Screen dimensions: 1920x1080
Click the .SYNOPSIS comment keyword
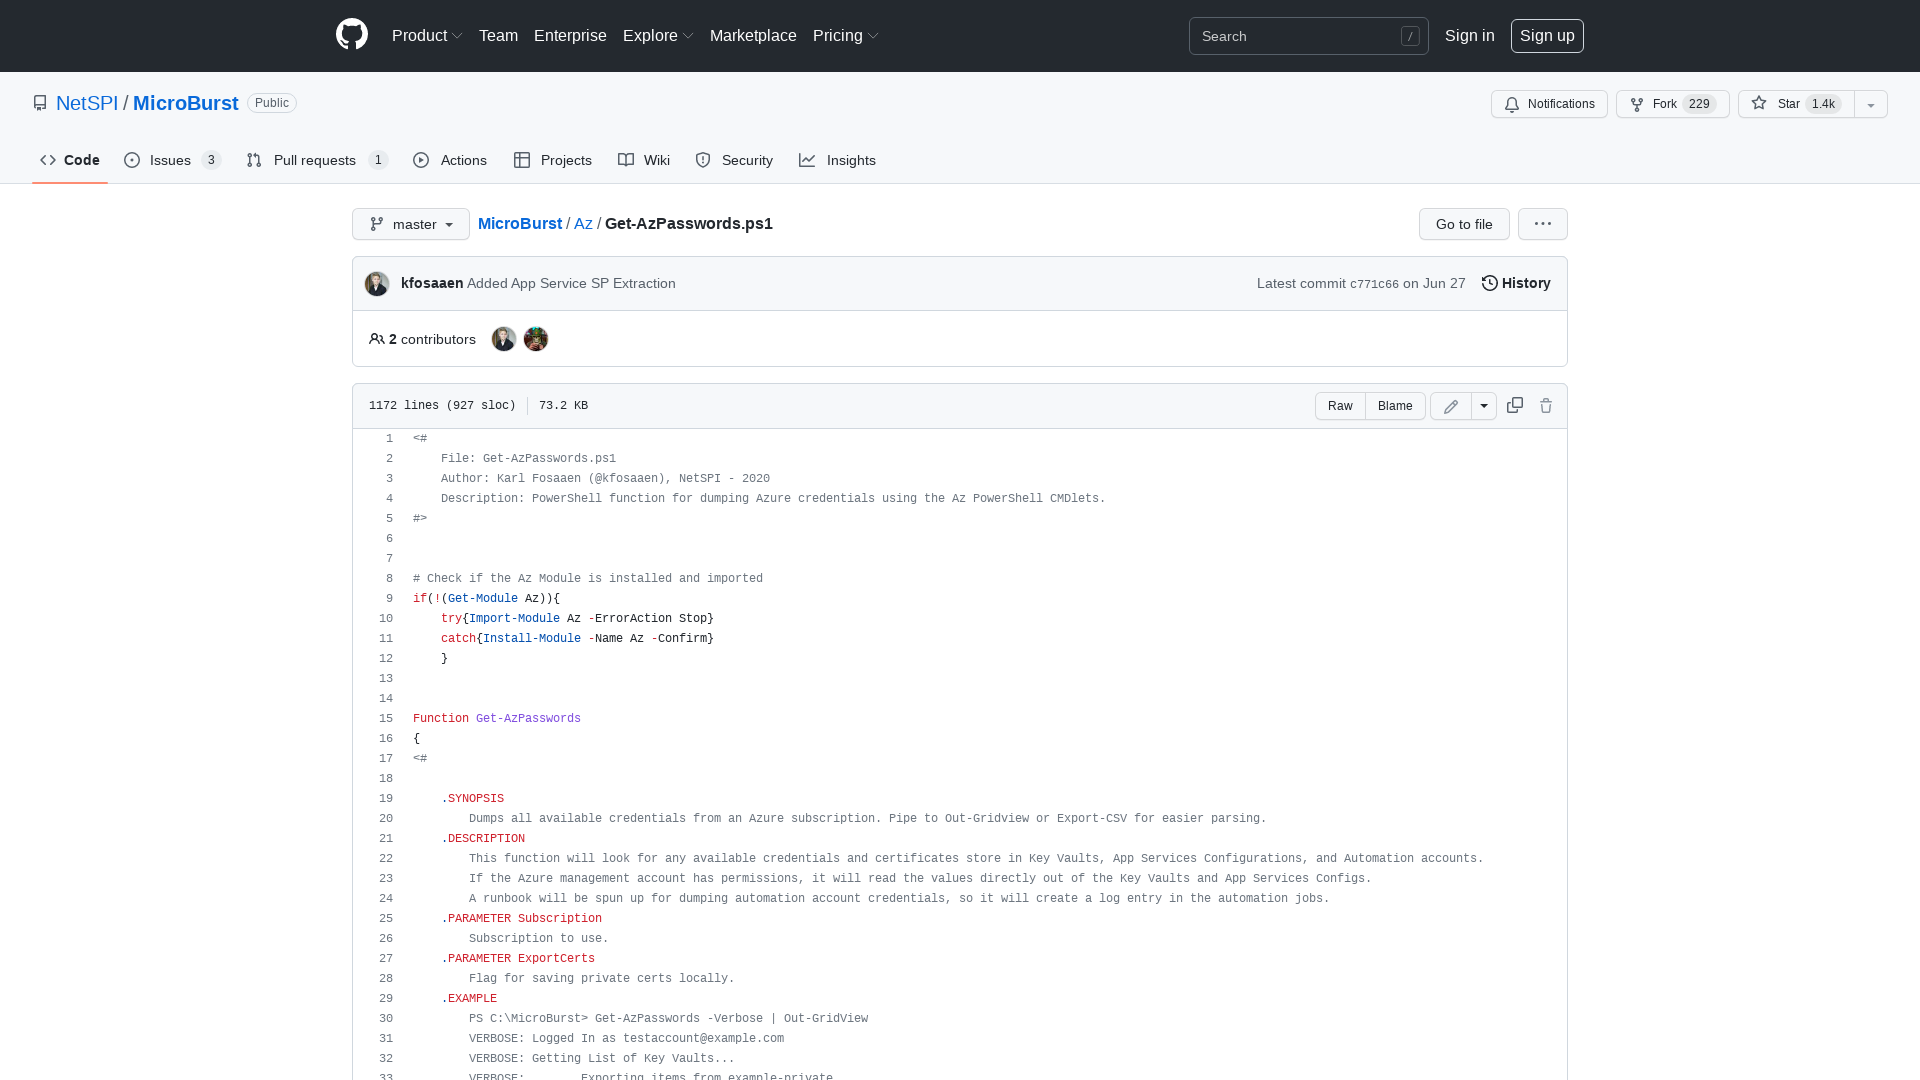click(x=473, y=798)
